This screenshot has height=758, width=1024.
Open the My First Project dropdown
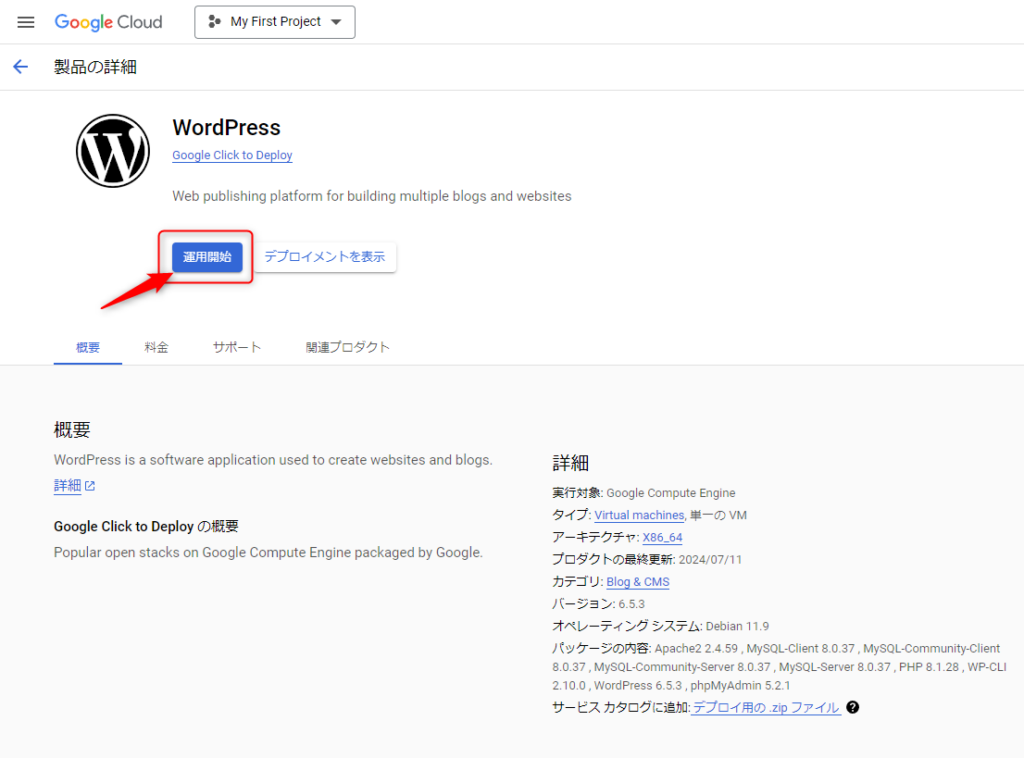[x=275, y=22]
